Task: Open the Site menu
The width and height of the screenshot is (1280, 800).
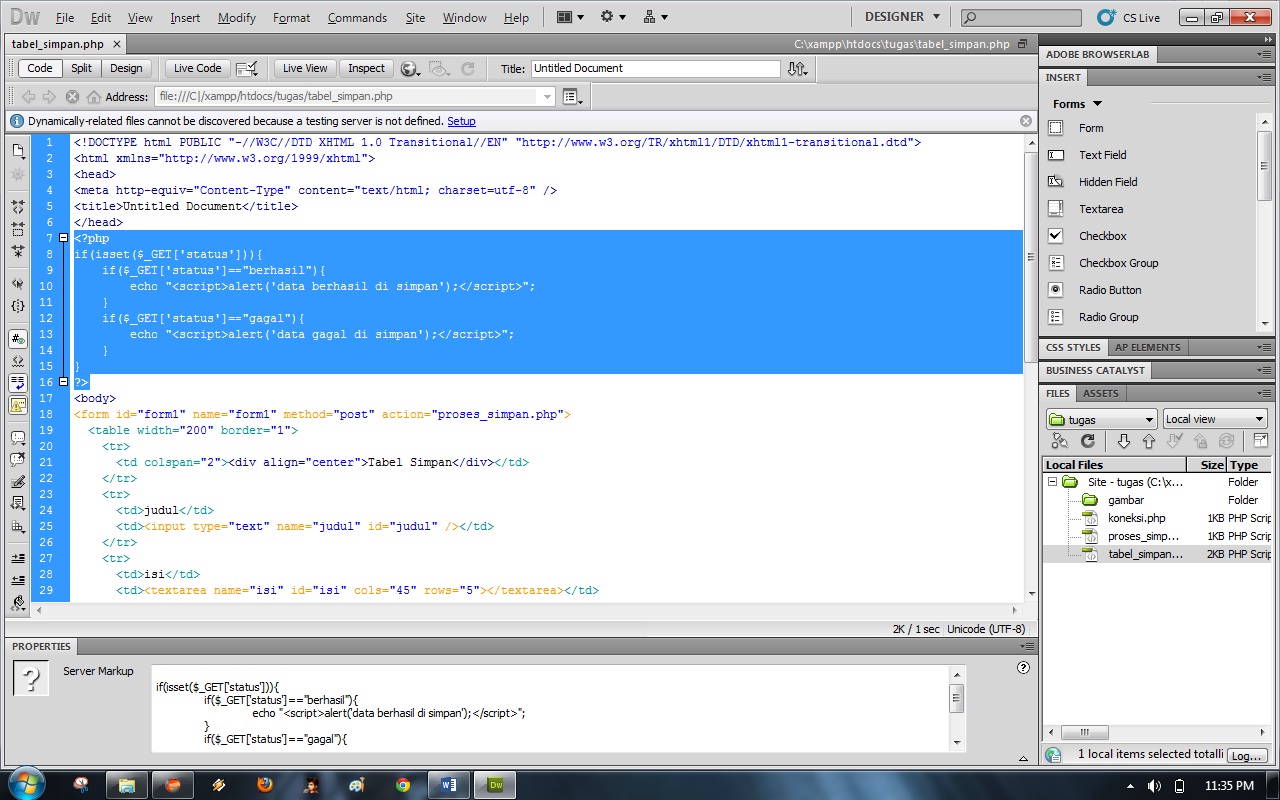Action: pyautogui.click(x=415, y=18)
